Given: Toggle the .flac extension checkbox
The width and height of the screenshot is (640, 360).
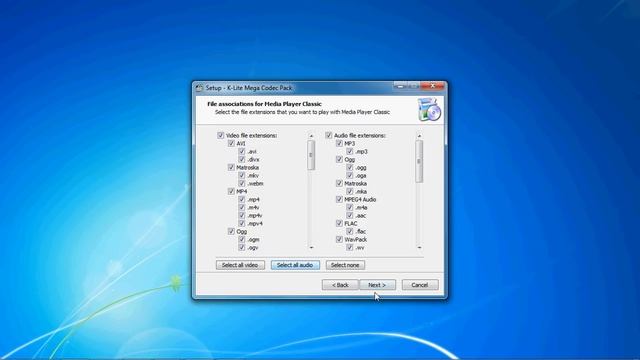Looking at the screenshot, I should [350, 231].
